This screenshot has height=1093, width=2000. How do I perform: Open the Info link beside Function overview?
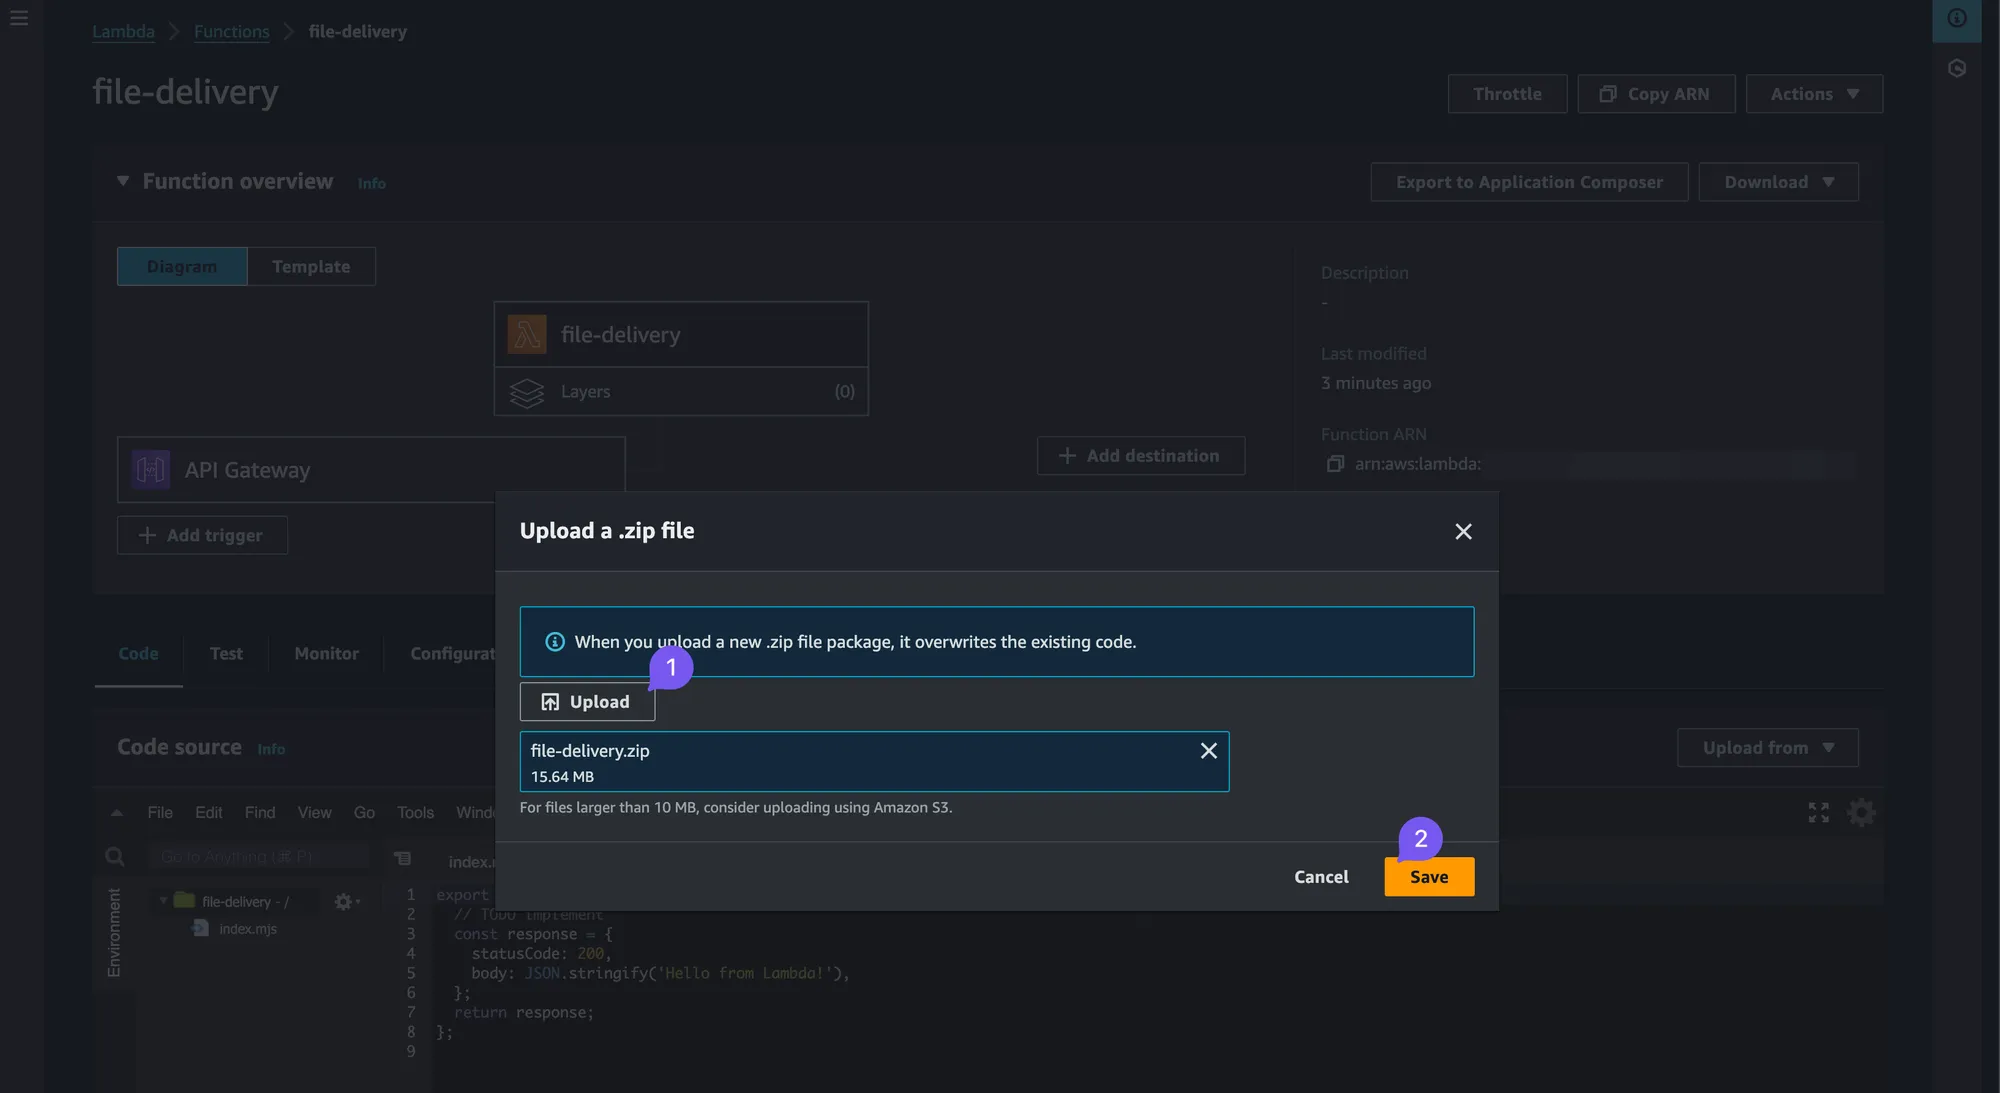[371, 183]
